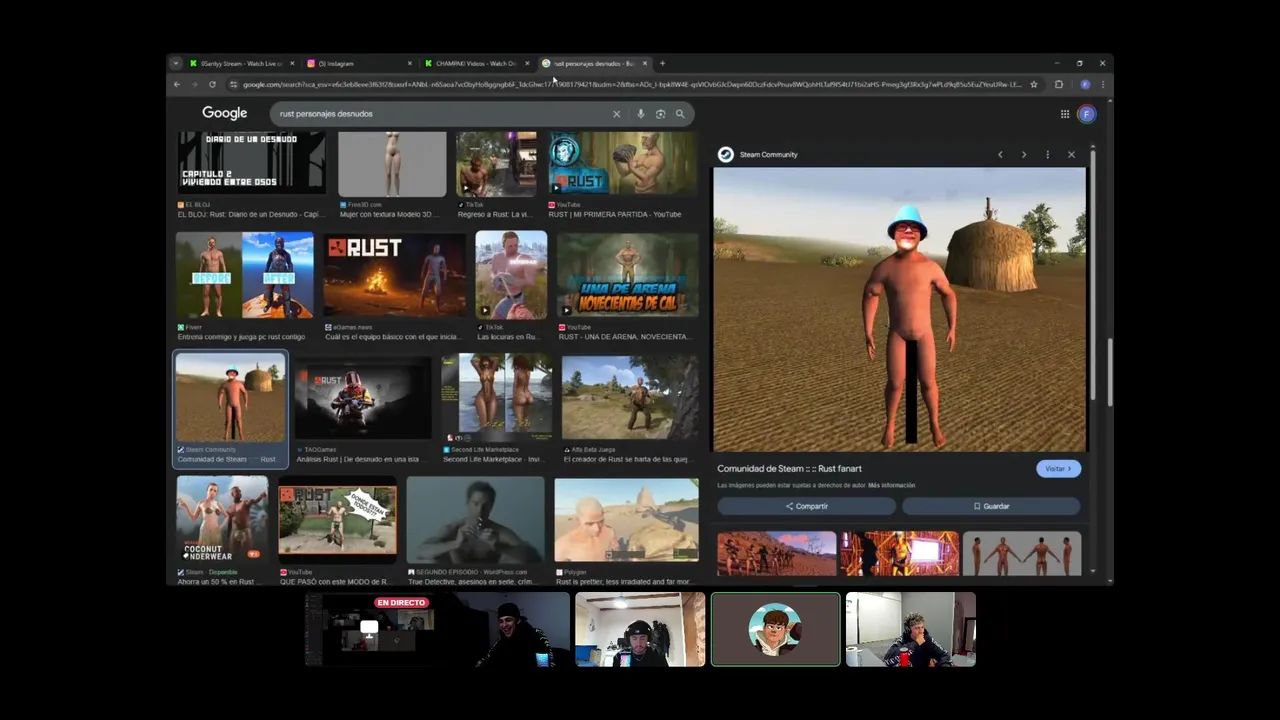
Task: Select the EN DIRECTO live stream tile
Action: pyautogui.click(x=370, y=629)
